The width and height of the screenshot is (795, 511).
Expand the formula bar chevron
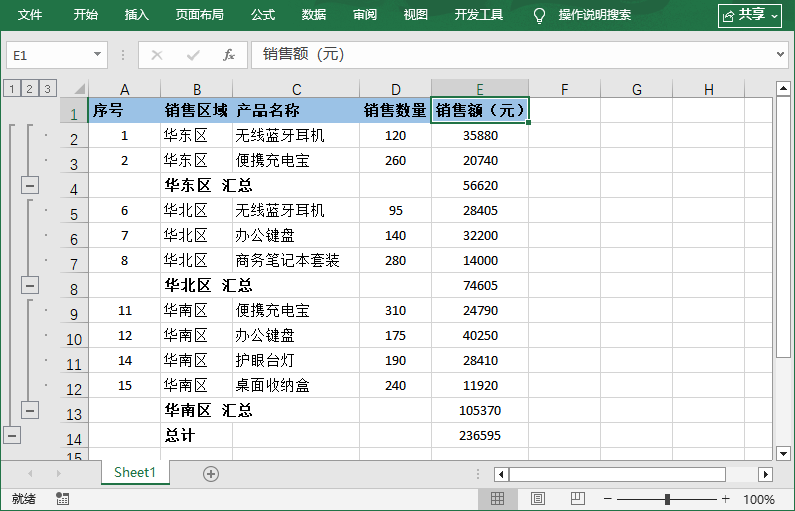click(780, 54)
